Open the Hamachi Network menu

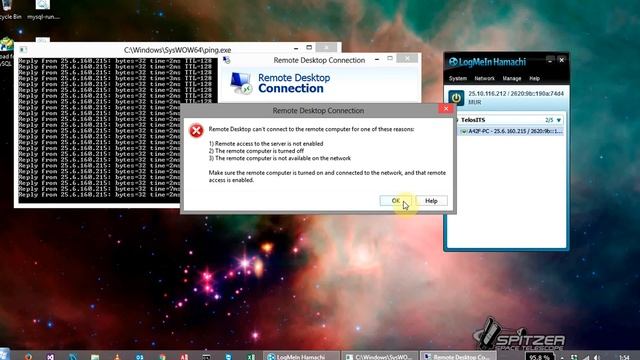pos(484,78)
